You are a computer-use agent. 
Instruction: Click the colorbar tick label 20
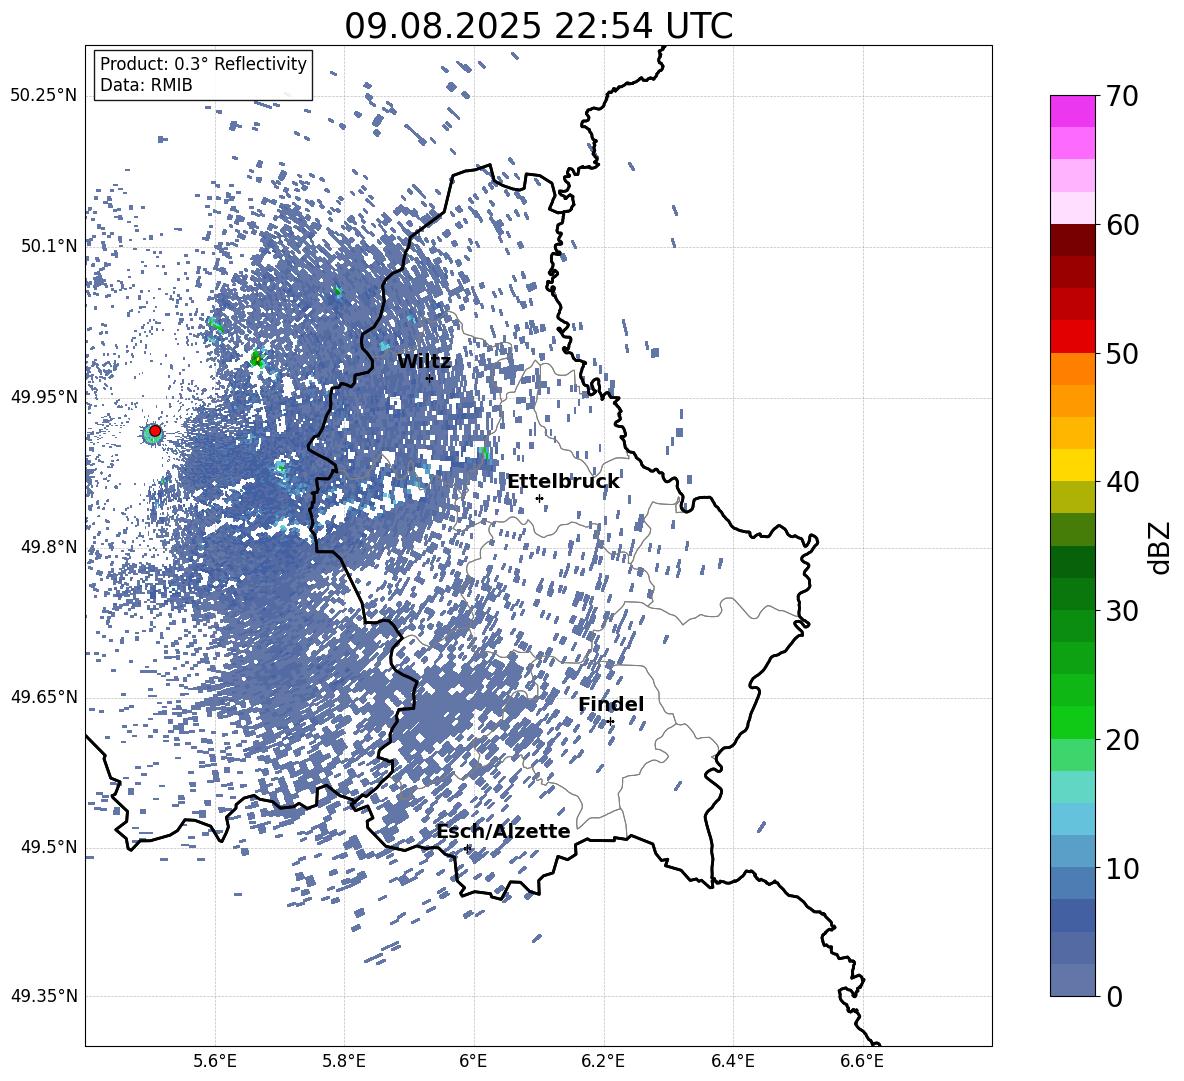1122,740
